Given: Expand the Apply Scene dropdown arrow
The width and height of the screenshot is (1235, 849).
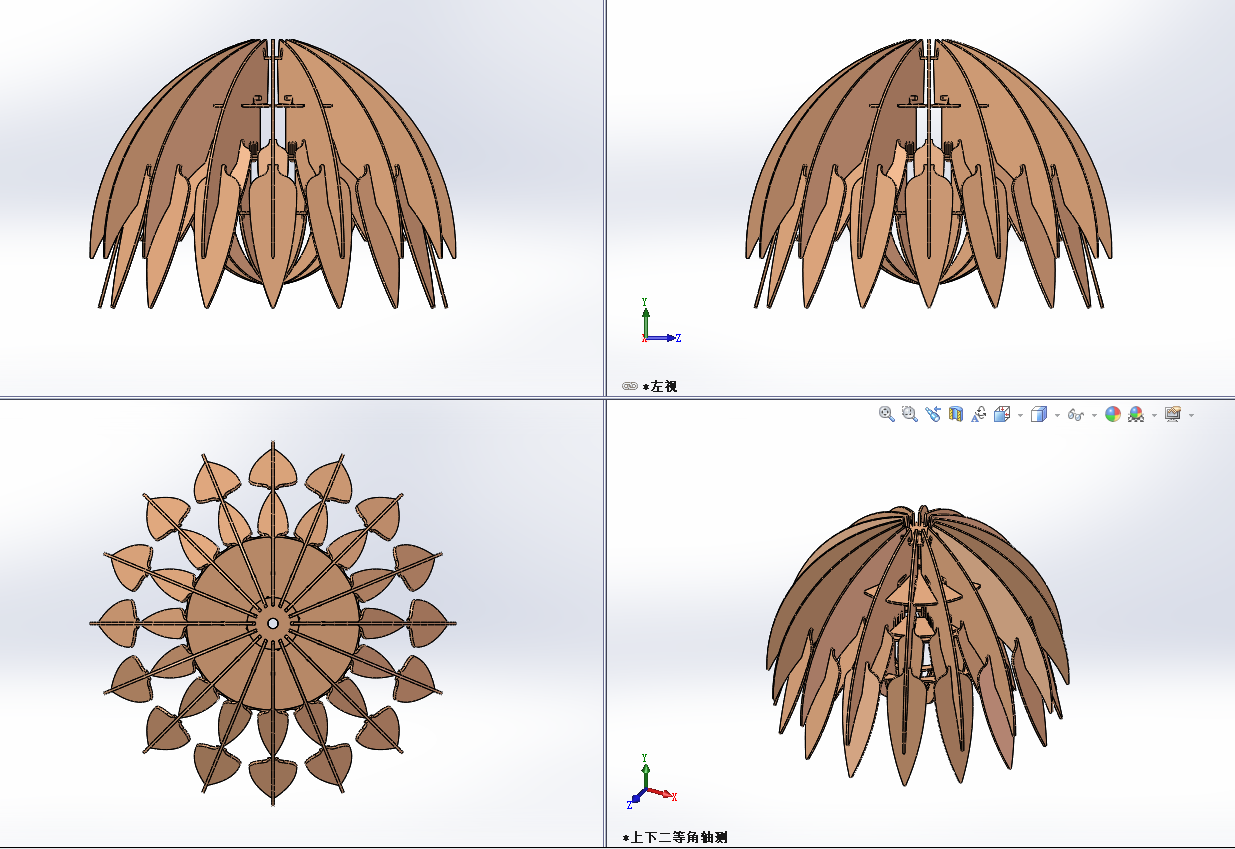Looking at the screenshot, I should click(x=1154, y=415).
